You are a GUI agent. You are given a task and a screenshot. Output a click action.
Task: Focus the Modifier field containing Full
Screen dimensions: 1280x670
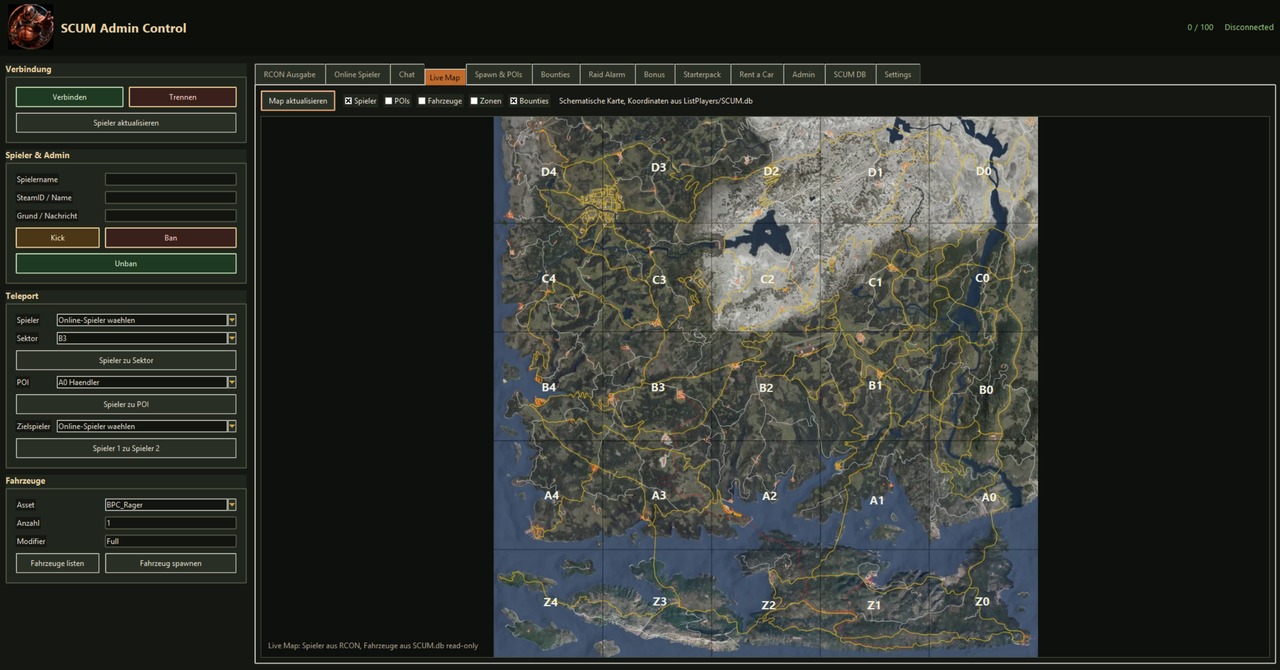[171, 541]
